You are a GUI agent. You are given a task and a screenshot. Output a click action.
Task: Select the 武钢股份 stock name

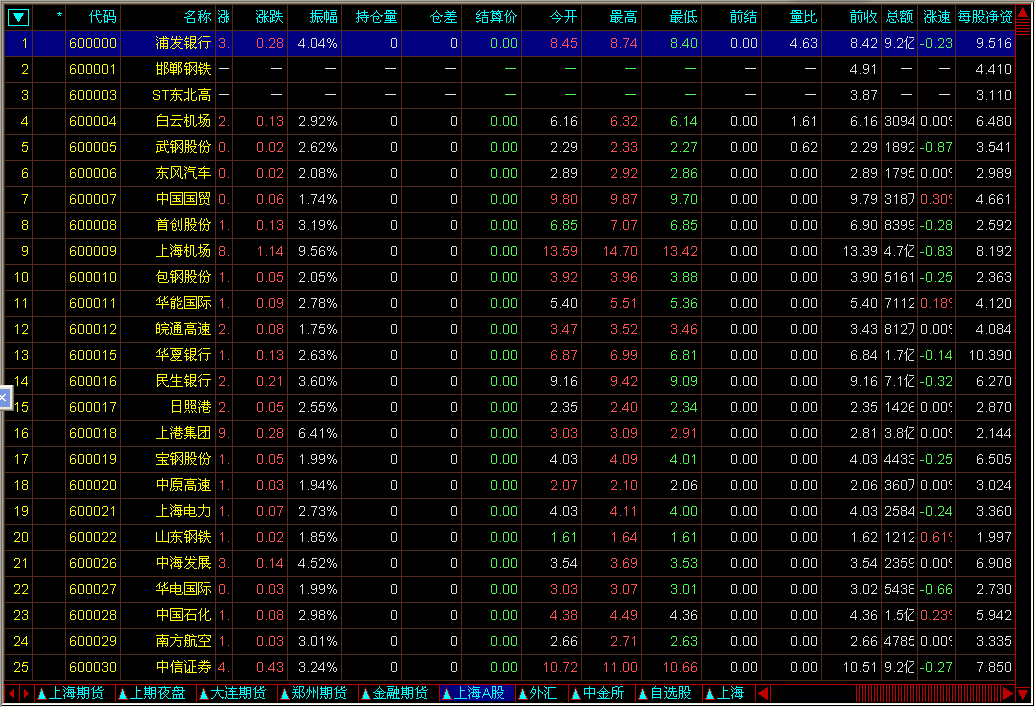click(x=183, y=147)
